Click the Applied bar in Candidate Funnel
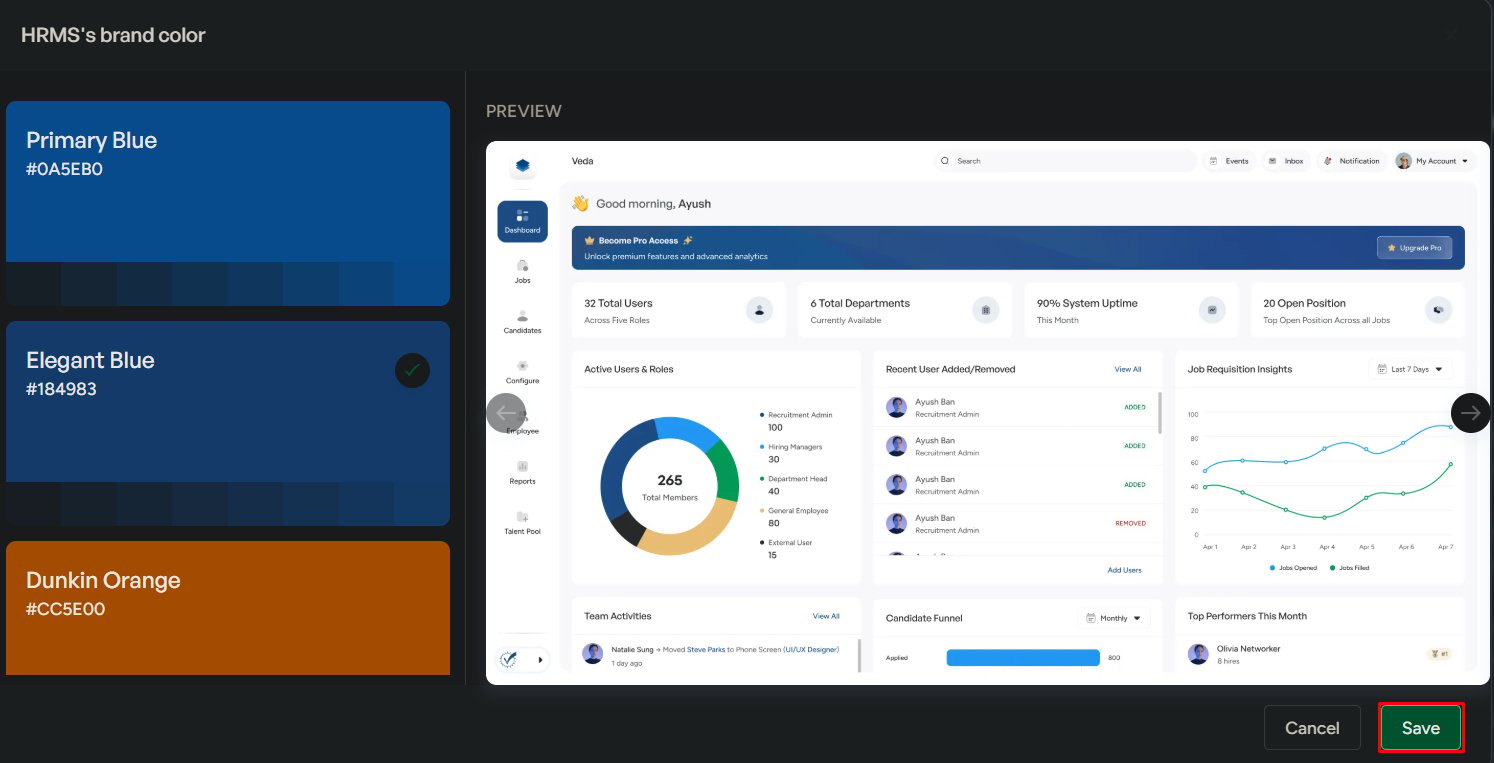 (x=1023, y=658)
